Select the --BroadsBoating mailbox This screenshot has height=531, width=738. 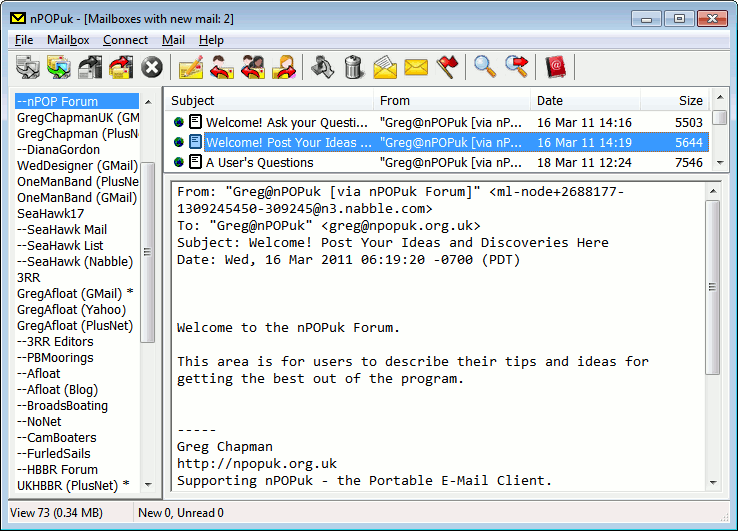[x=77, y=405]
